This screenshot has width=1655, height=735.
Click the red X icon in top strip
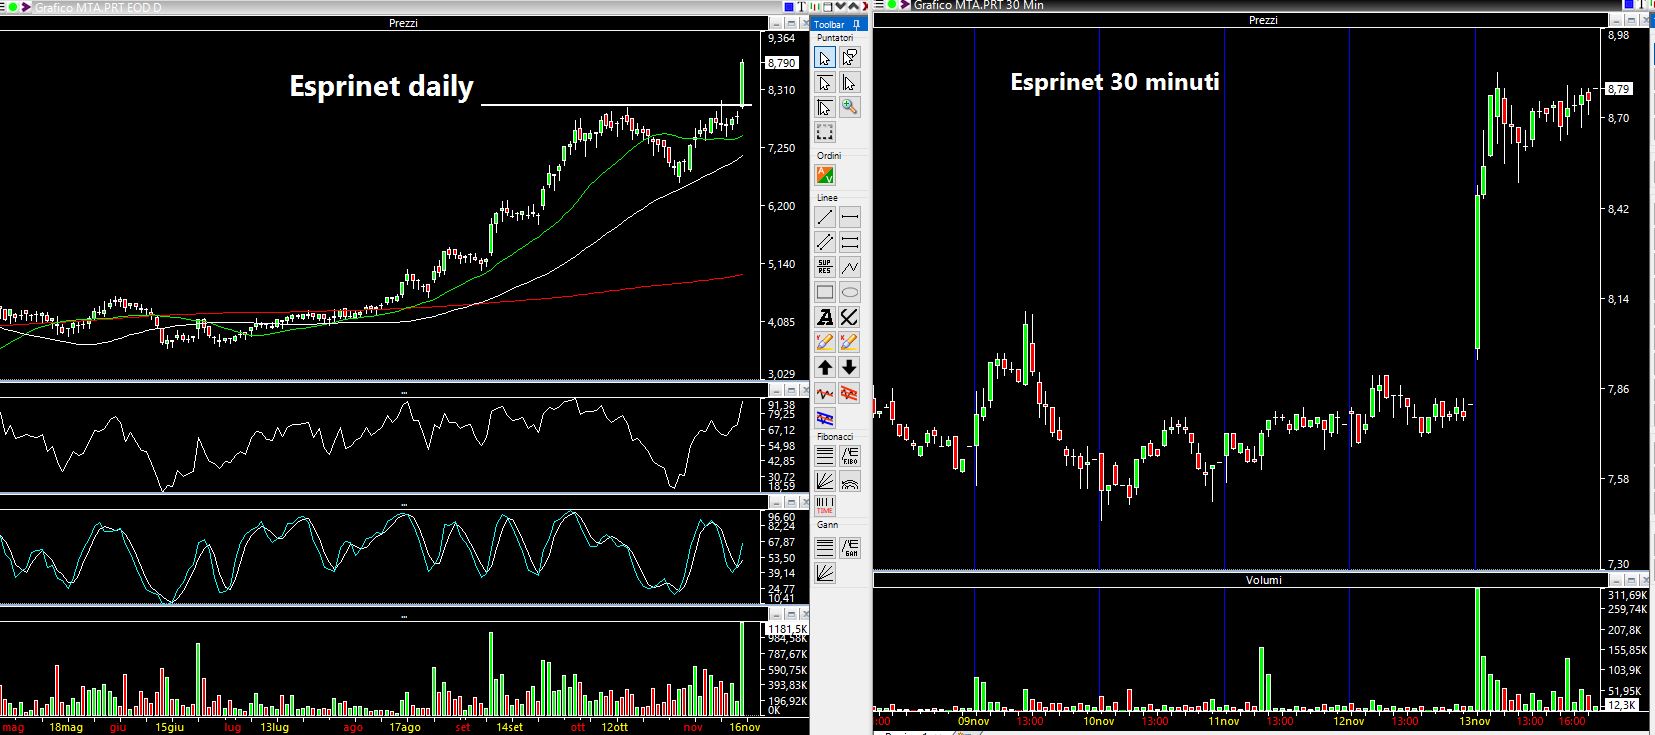click(x=865, y=6)
